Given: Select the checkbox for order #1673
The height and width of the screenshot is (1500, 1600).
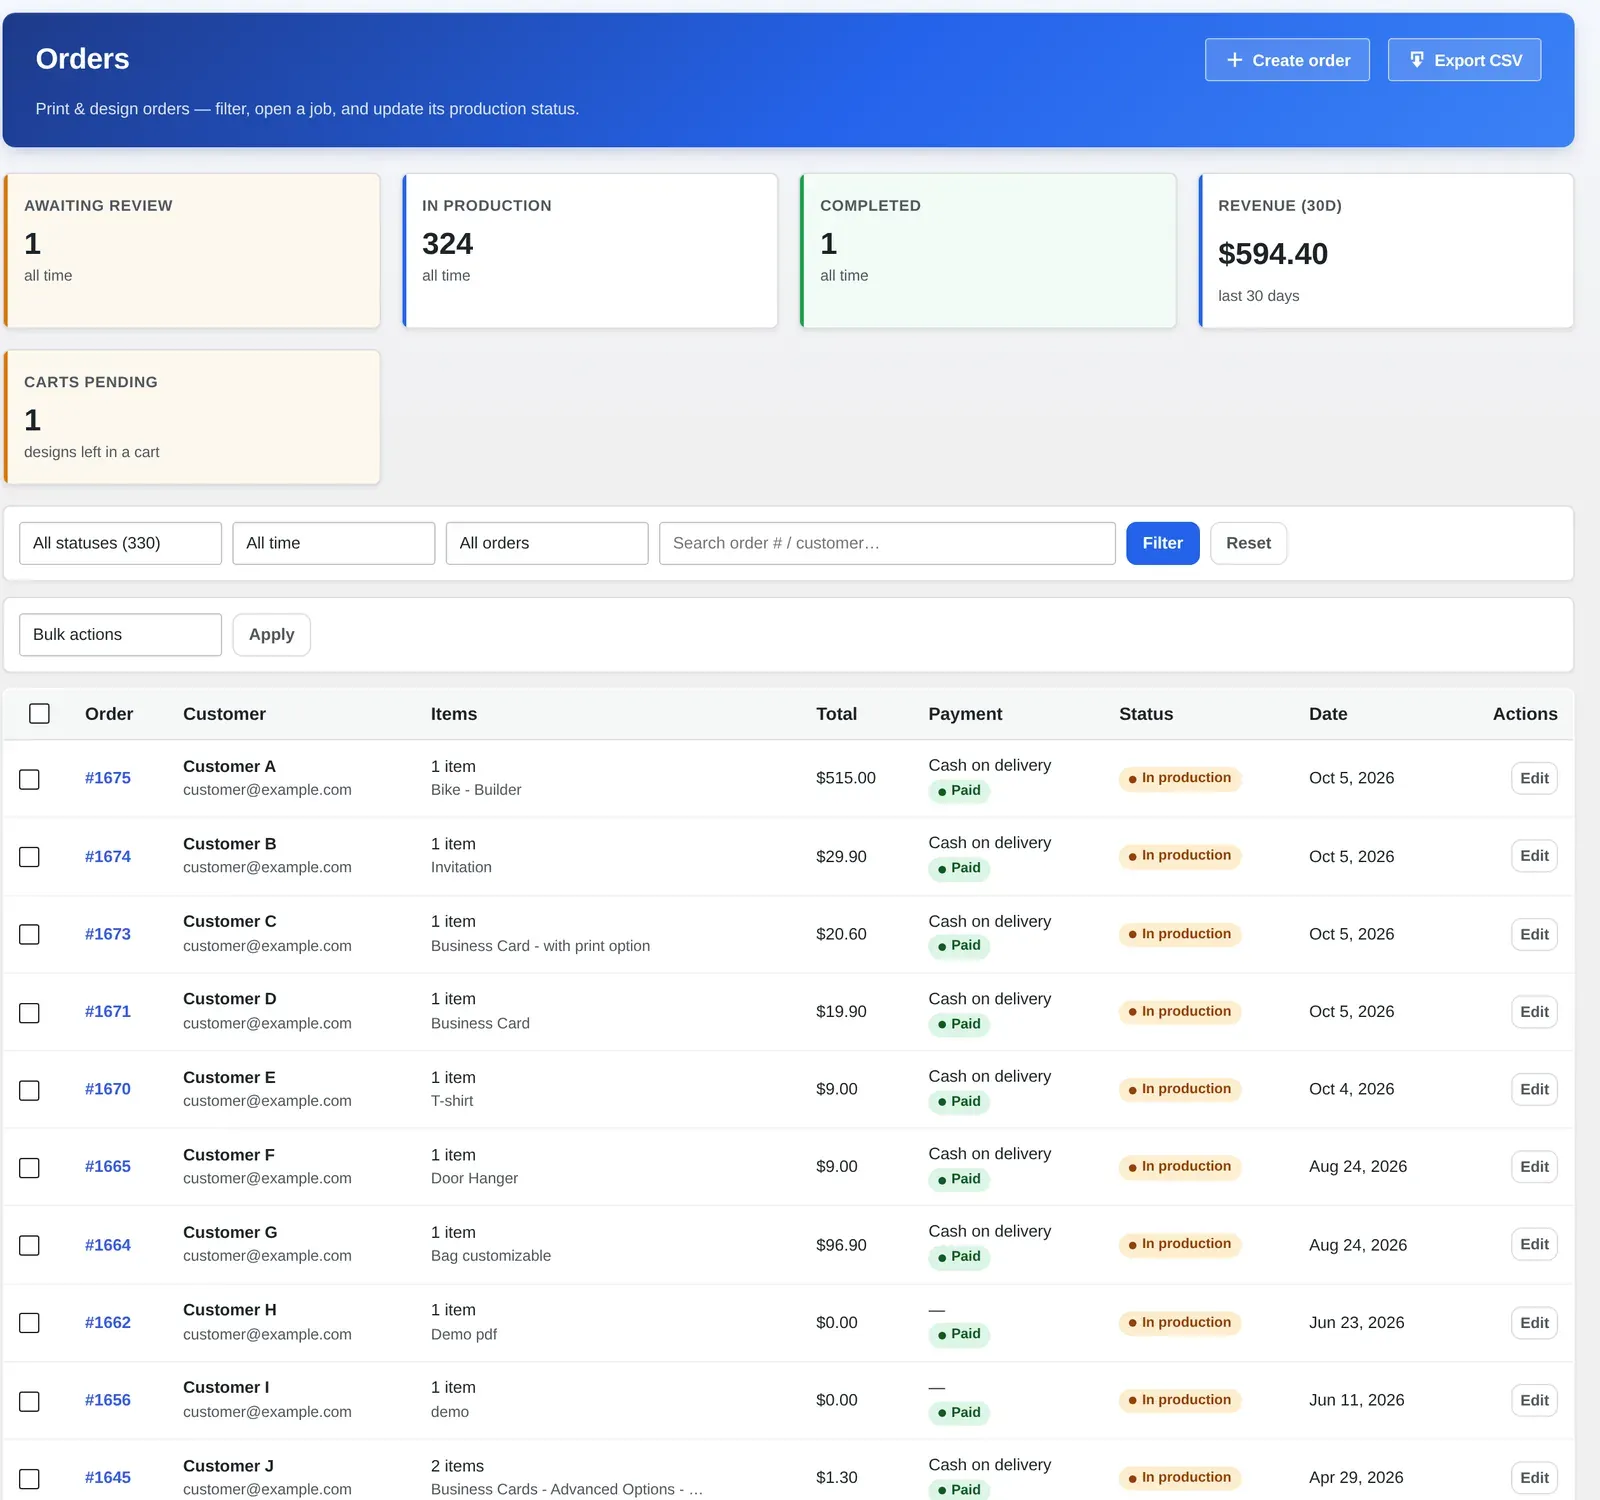Looking at the screenshot, I should (x=30, y=934).
